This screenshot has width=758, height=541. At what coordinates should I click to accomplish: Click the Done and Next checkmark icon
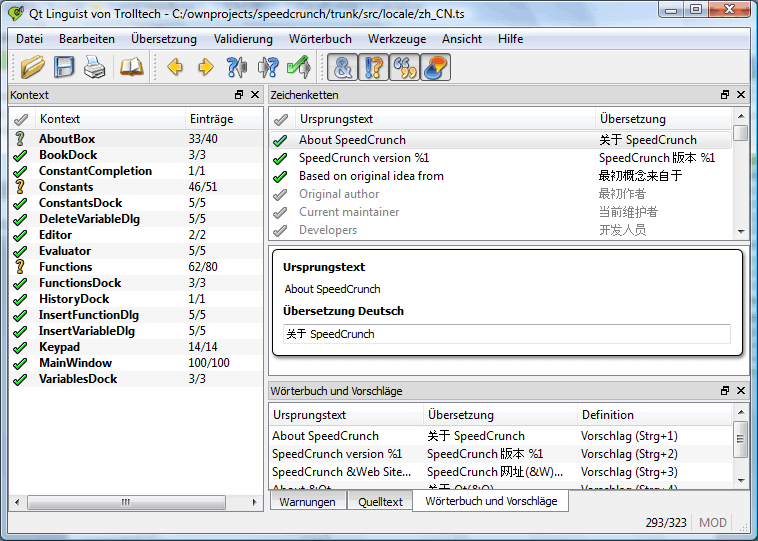[x=299, y=67]
